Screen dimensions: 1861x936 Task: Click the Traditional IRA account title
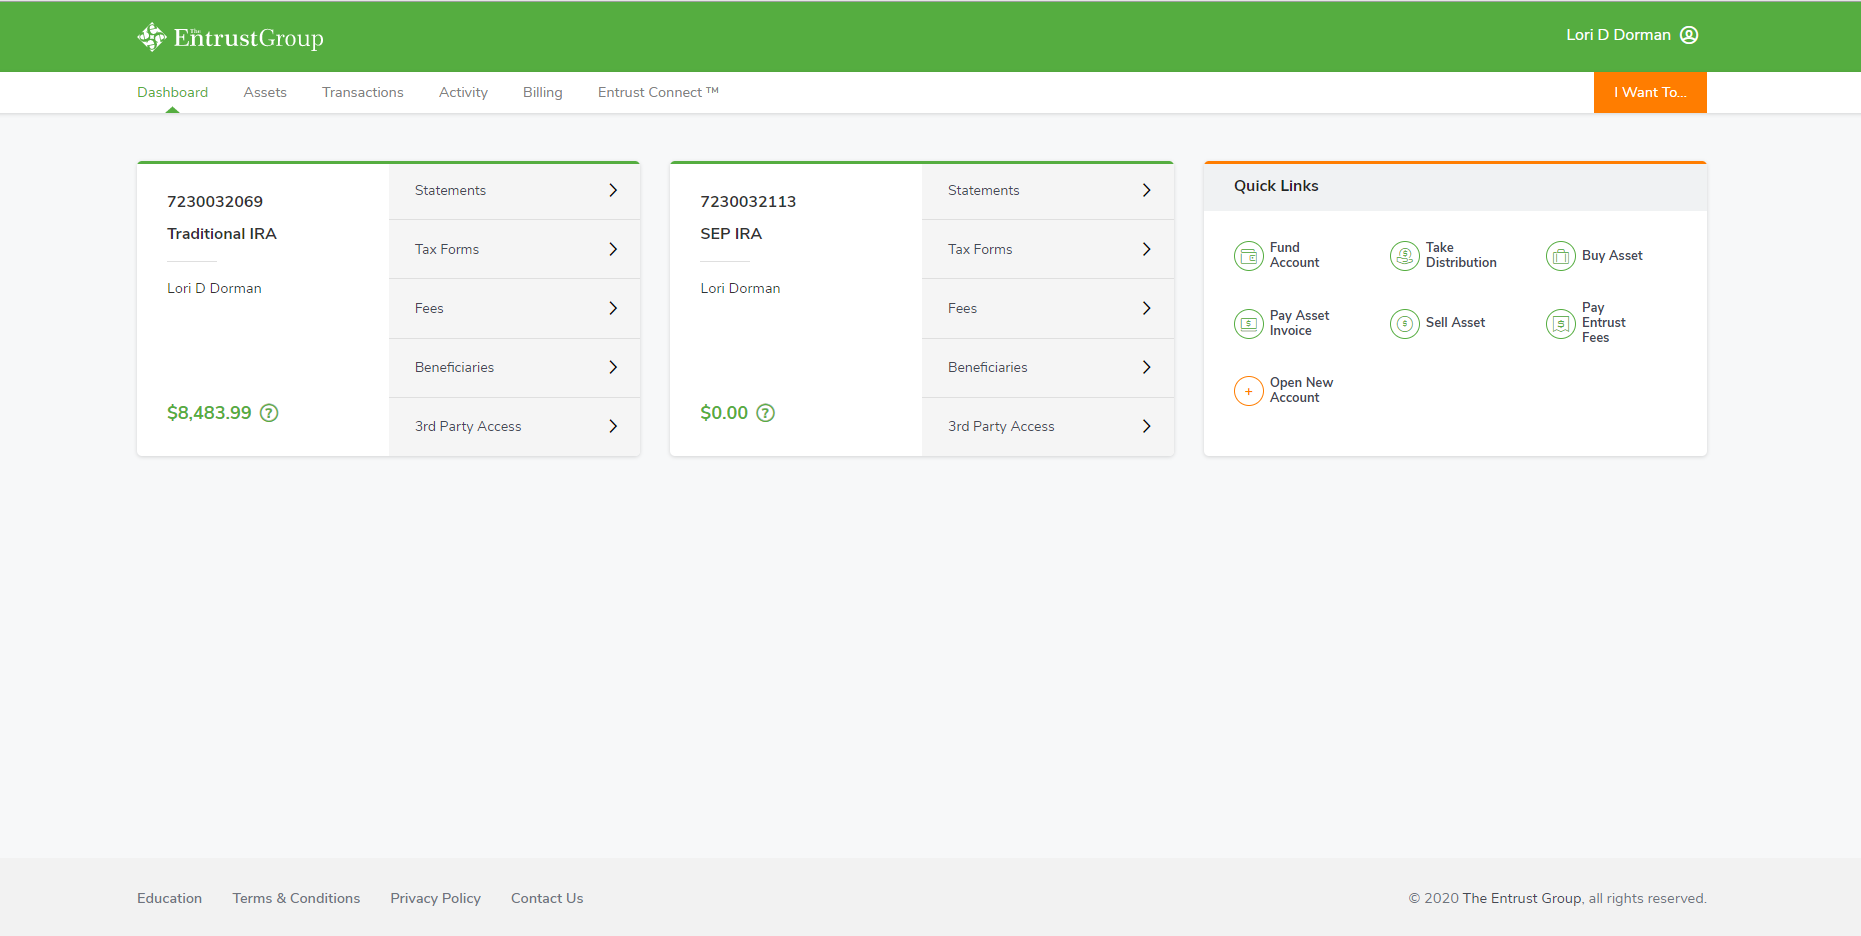click(x=222, y=233)
